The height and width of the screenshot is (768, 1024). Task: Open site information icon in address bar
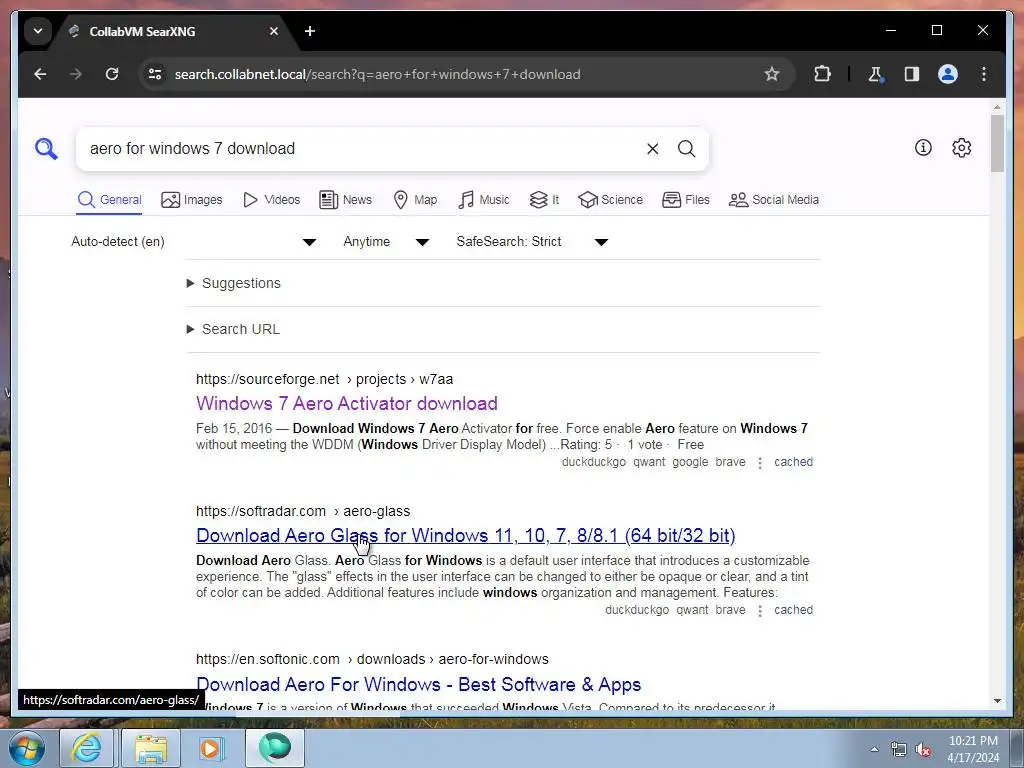click(x=155, y=74)
